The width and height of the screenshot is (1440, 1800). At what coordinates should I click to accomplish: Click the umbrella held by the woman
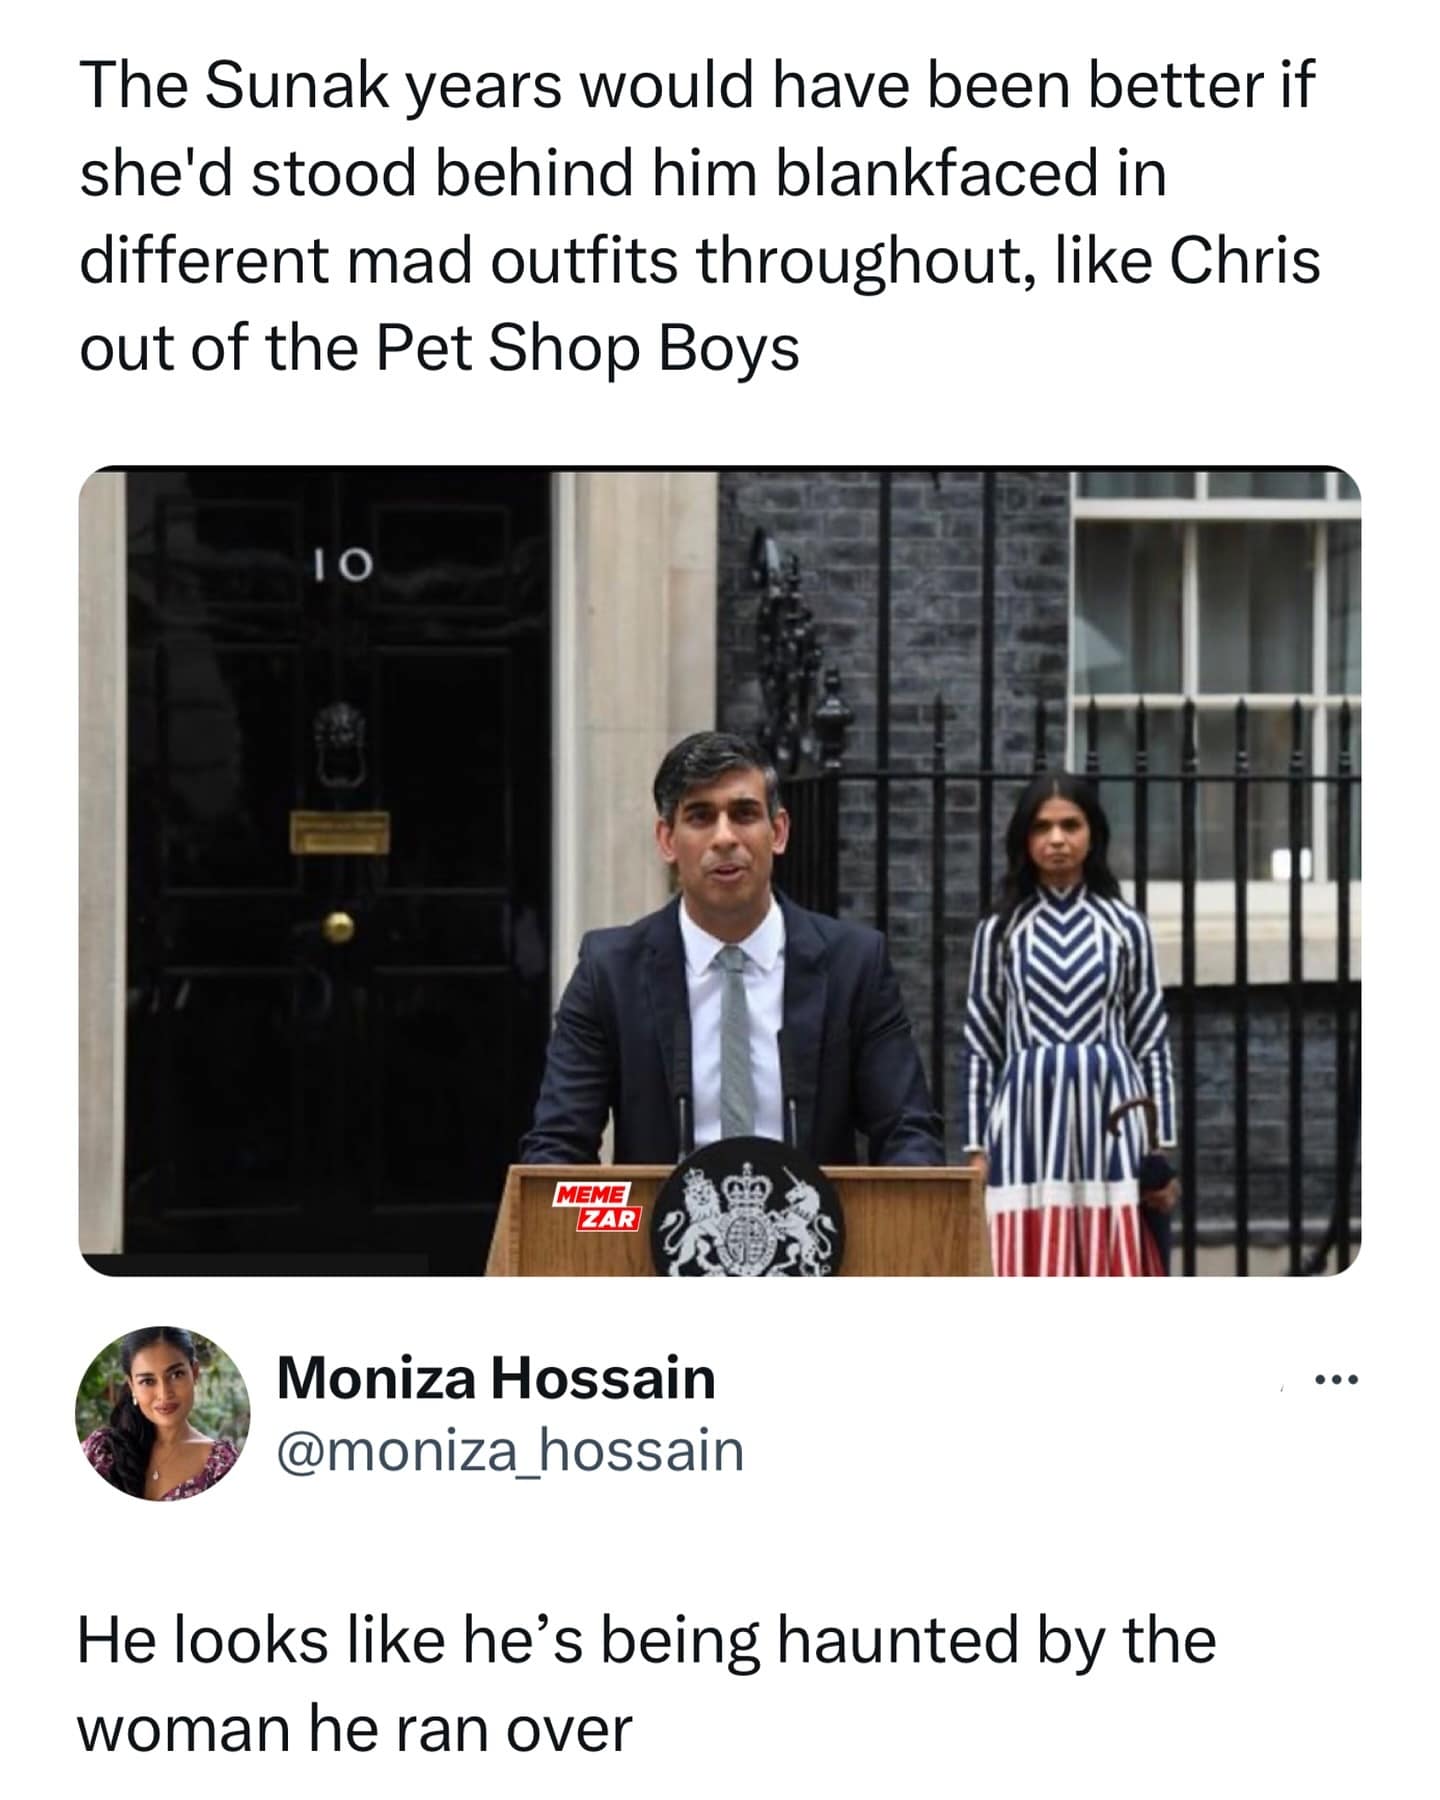tap(1150, 1160)
